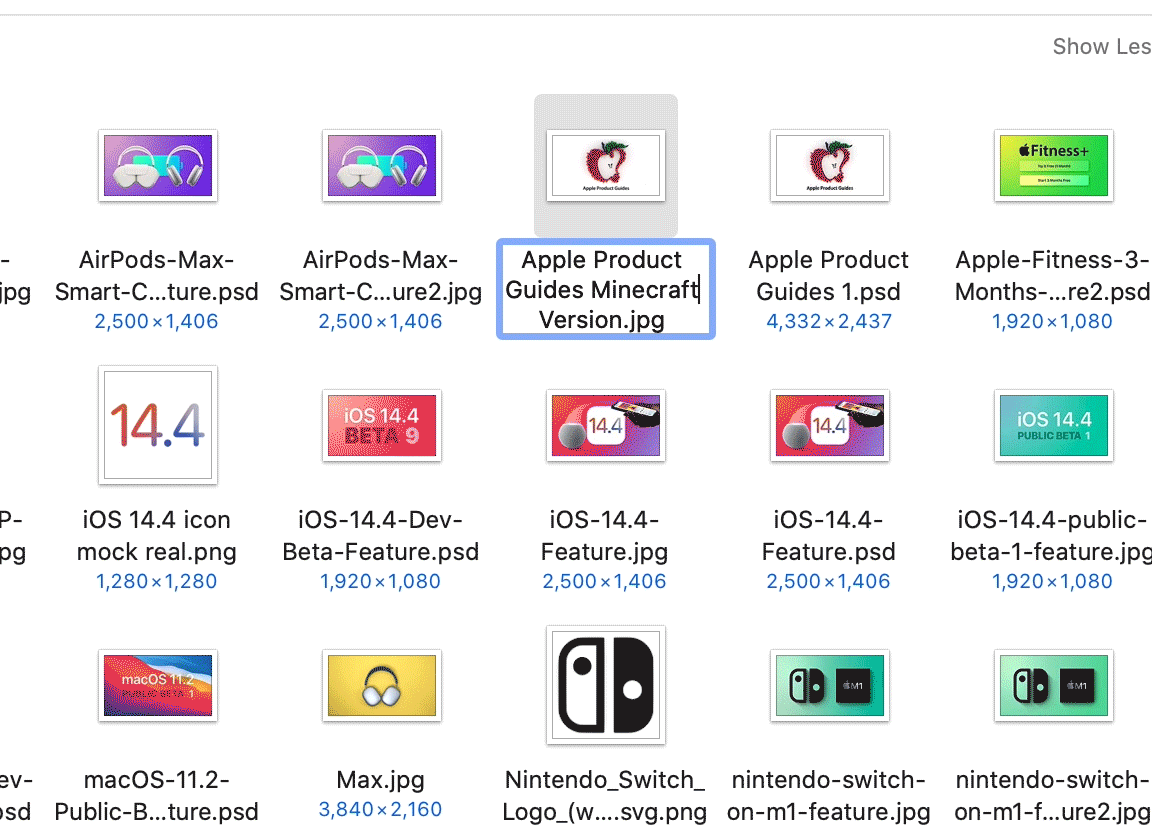The height and width of the screenshot is (830, 1152).
Task: Select the iOS-14.4-Feature.jpg thumbnail
Action: point(606,425)
